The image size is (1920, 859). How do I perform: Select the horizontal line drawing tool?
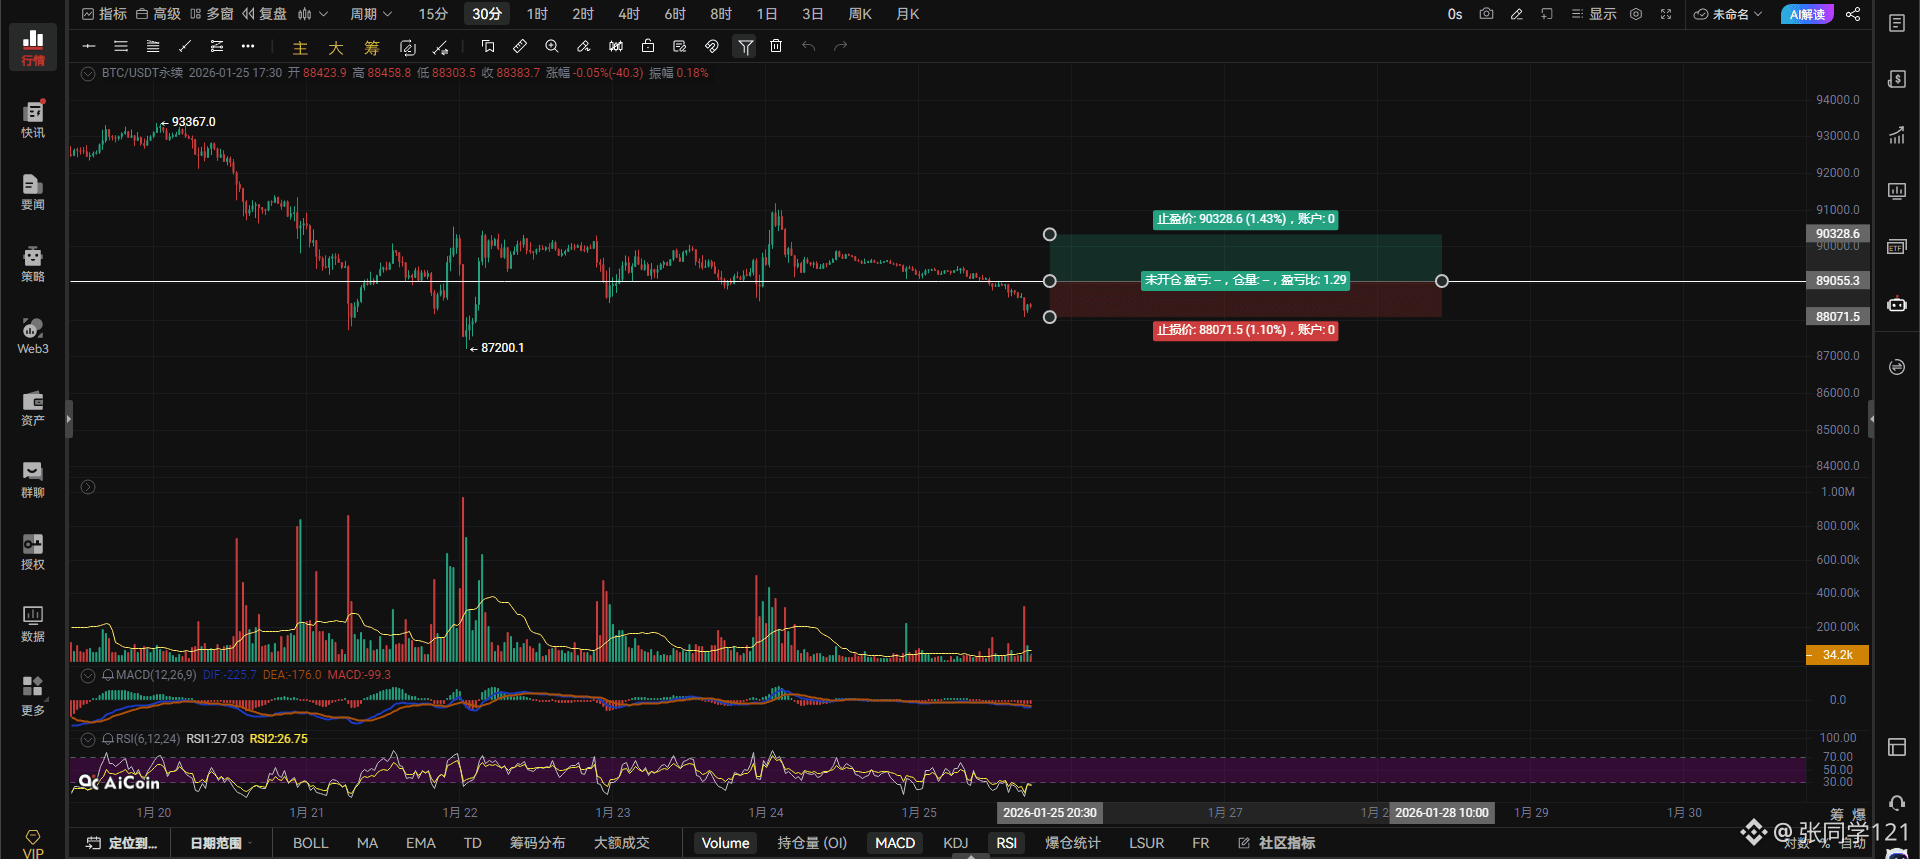click(89, 46)
